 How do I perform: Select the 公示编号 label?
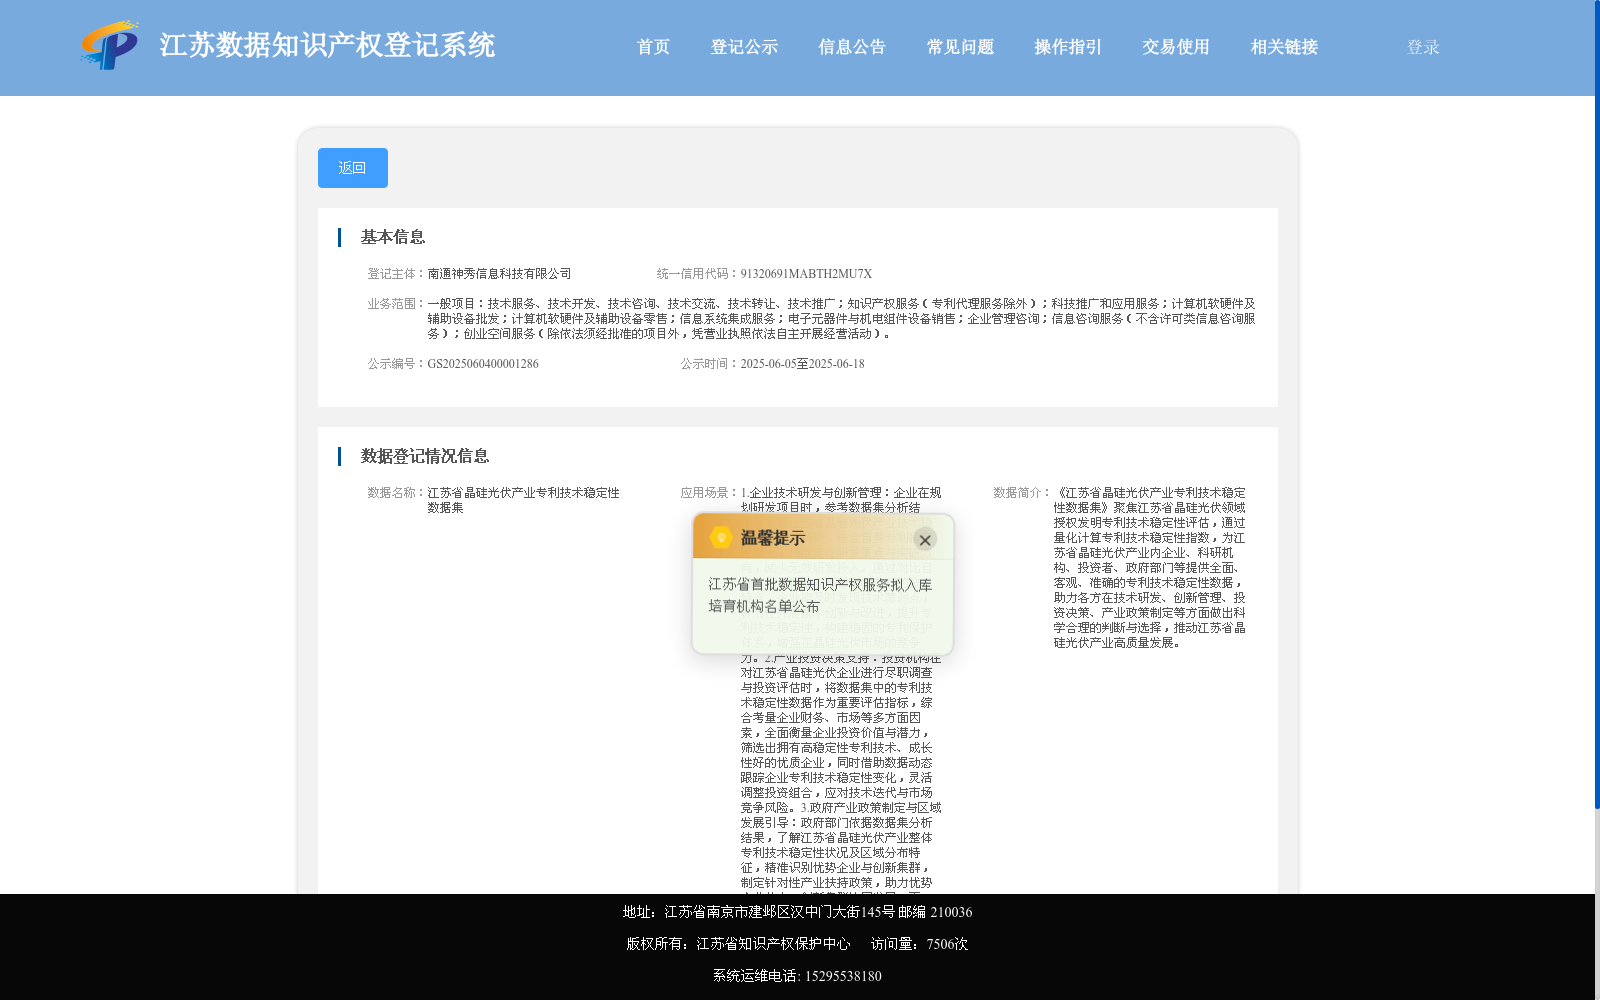(x=394, y=364)
